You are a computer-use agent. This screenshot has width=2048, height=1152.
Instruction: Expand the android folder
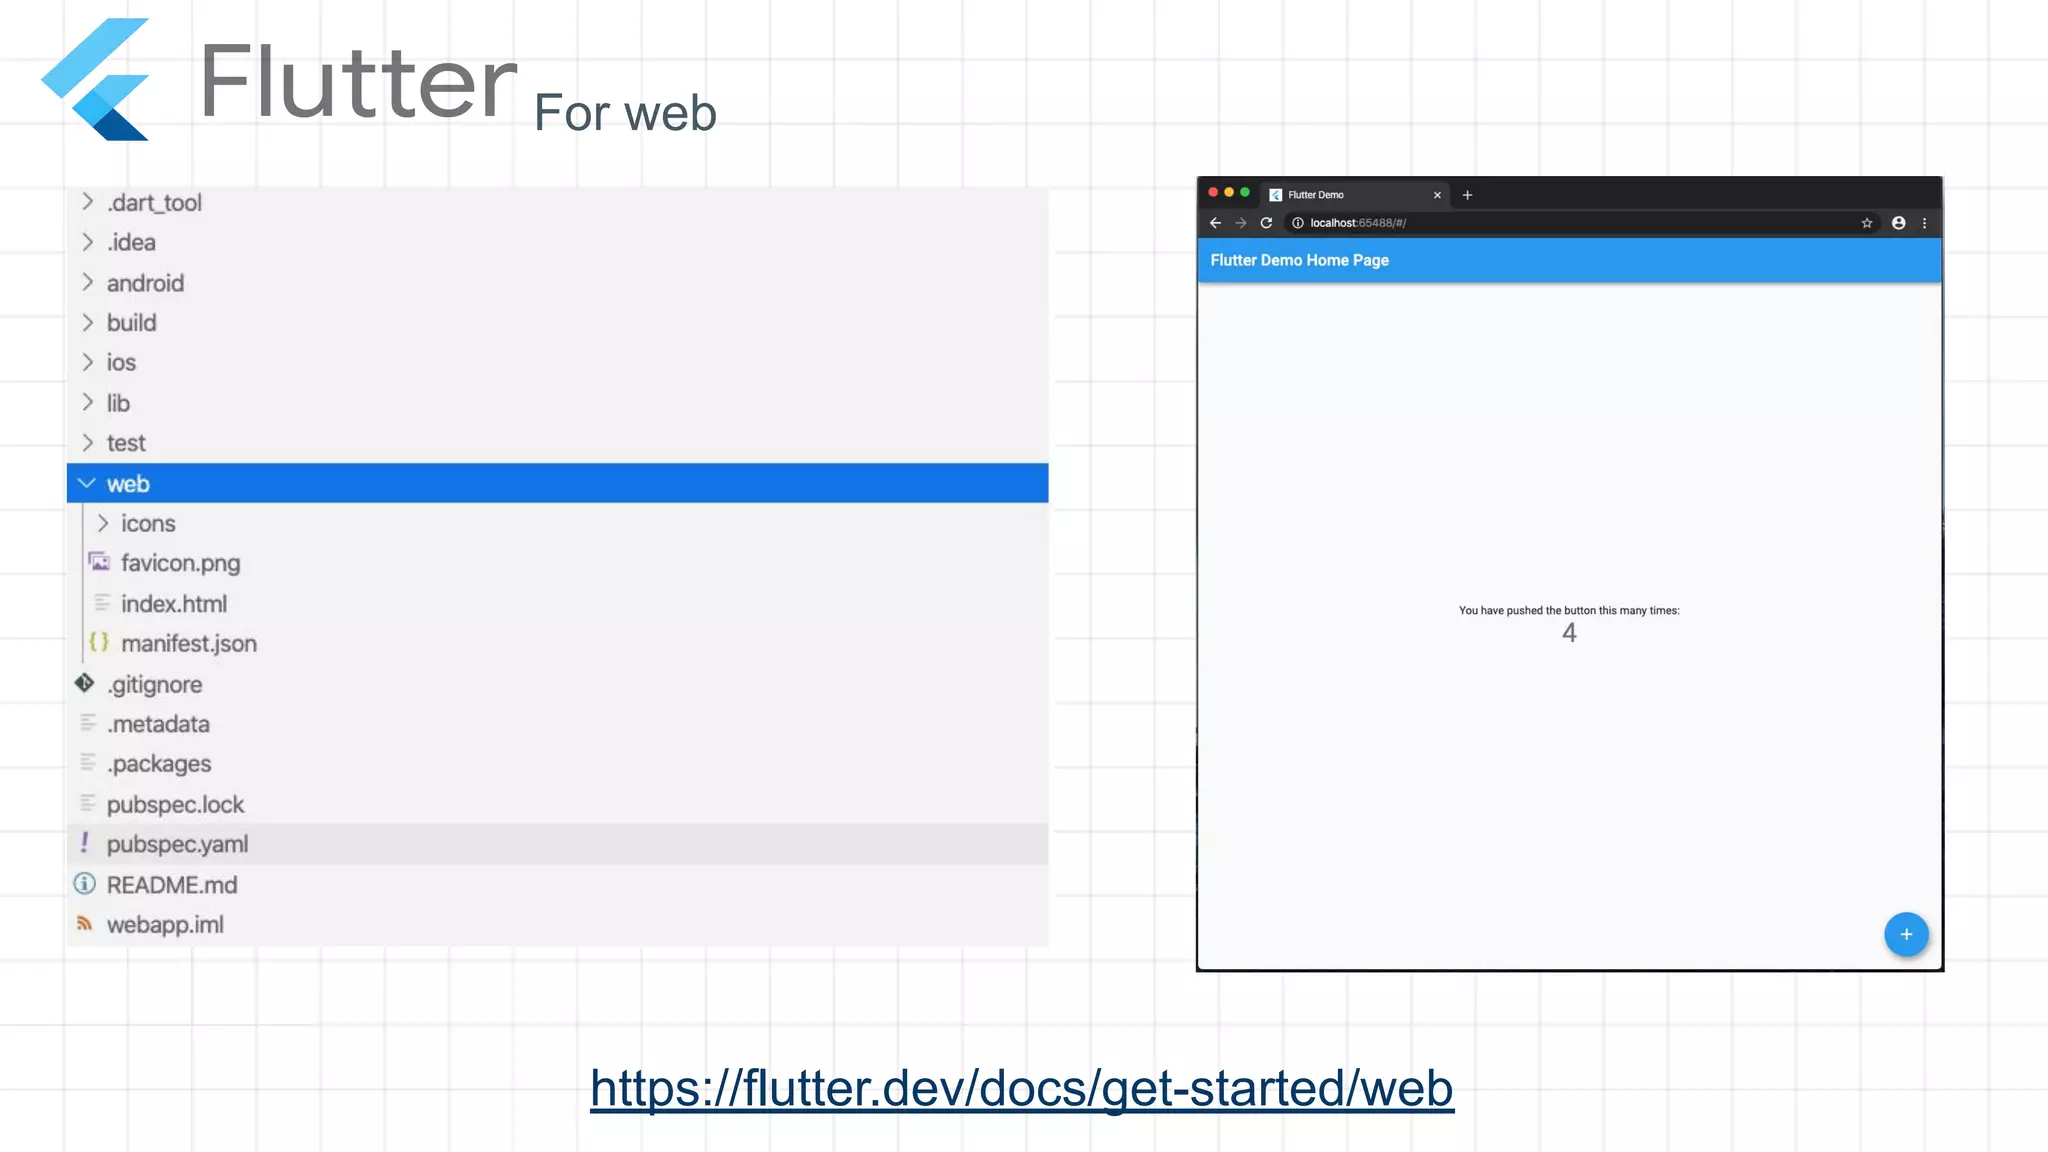click(x=88, y=283)
